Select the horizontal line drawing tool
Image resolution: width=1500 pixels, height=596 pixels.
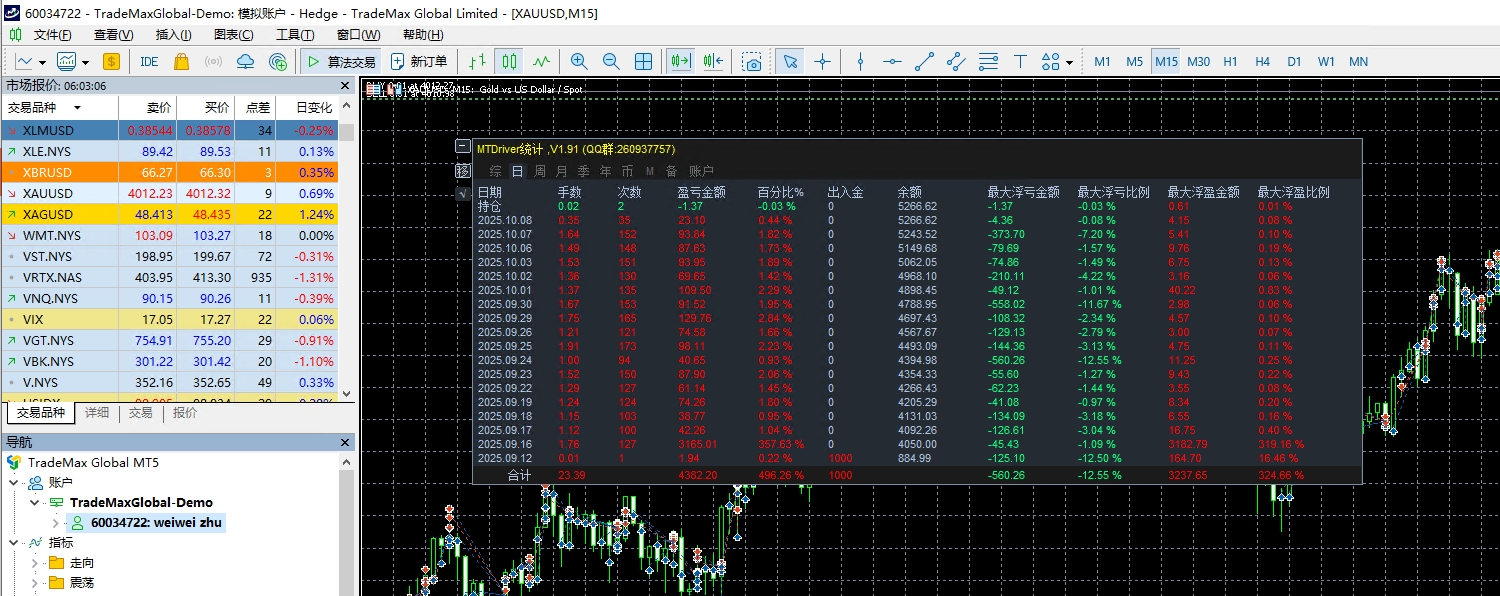[892, 61]
